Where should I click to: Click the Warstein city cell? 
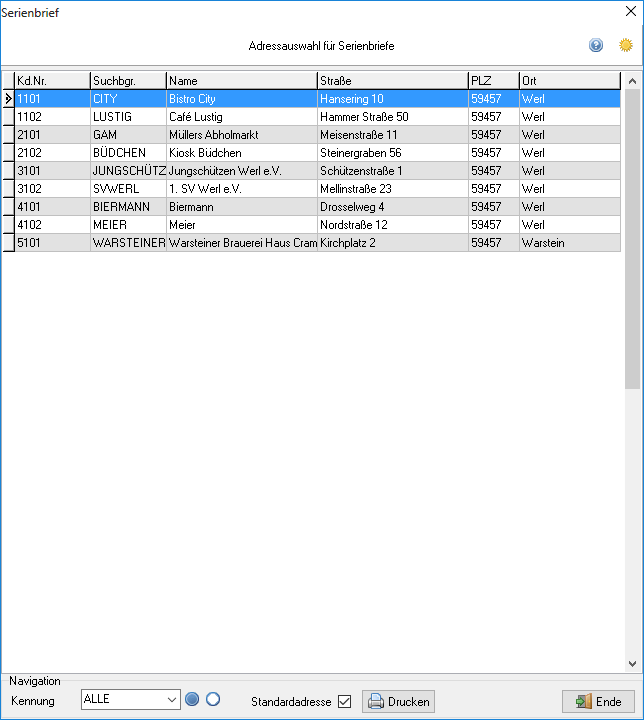(570, 242)
